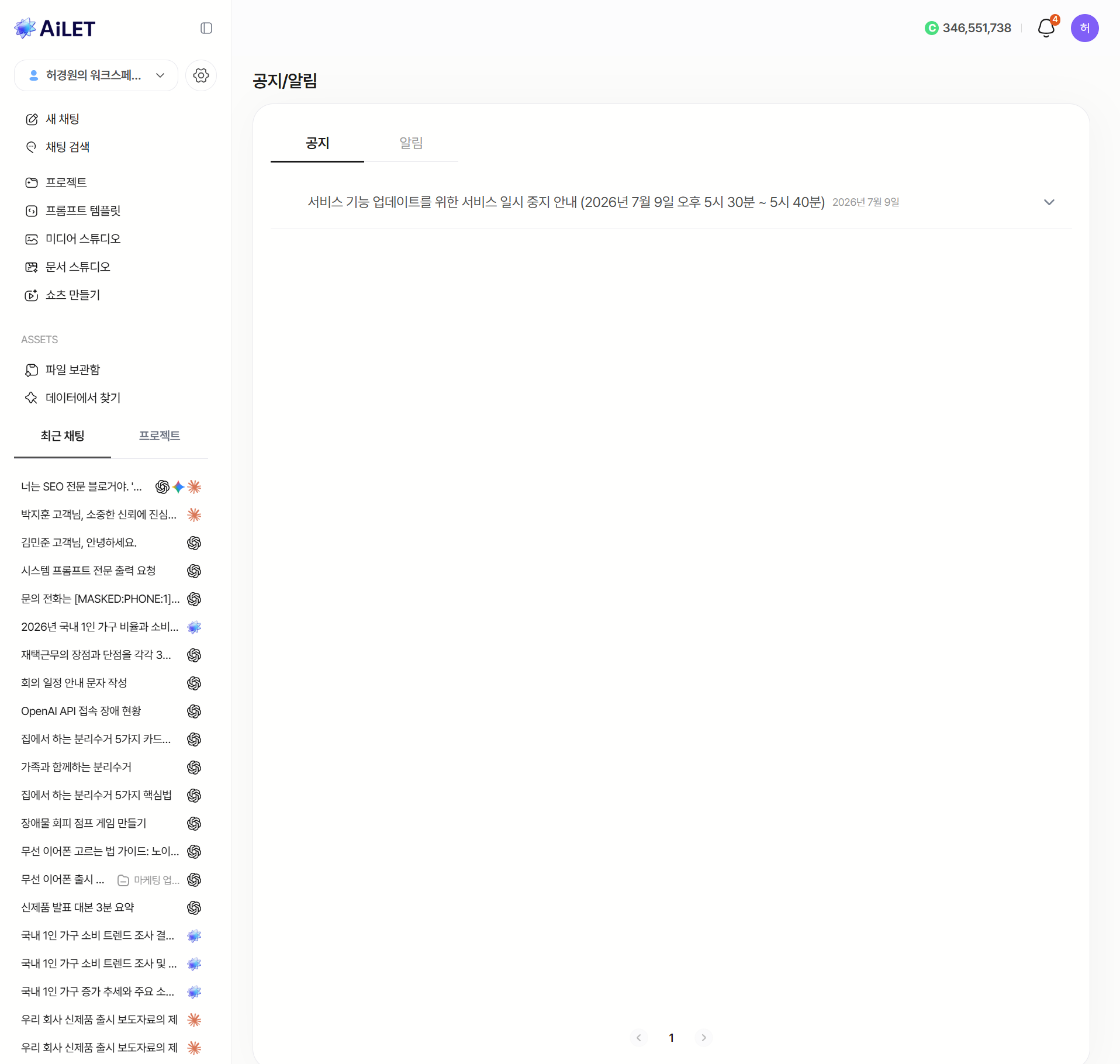Open the 허경원의 워크스페이스 dropdown
The image size is (1120, 1064).
point(96,75)
